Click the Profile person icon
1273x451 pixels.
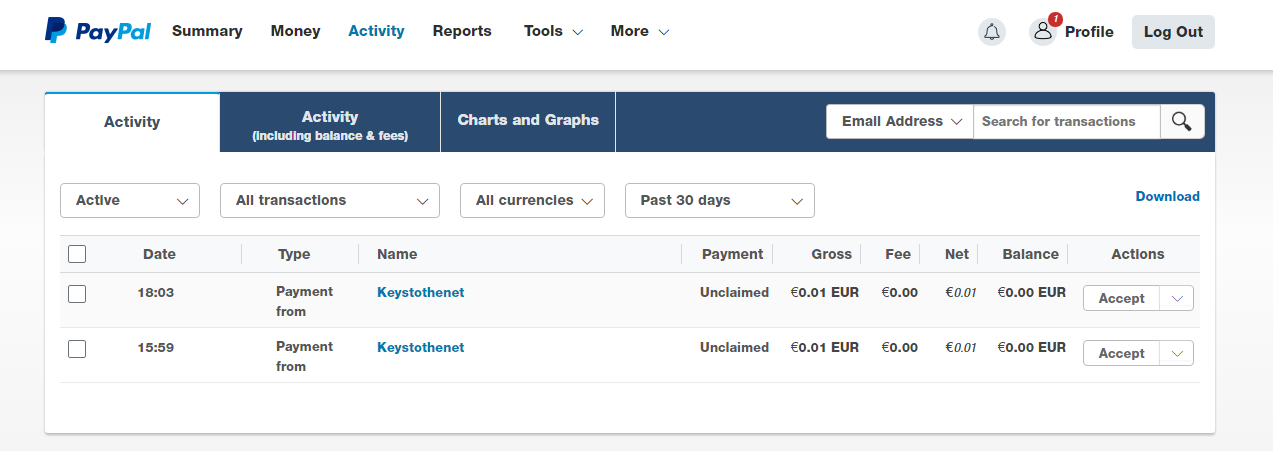1043,32
